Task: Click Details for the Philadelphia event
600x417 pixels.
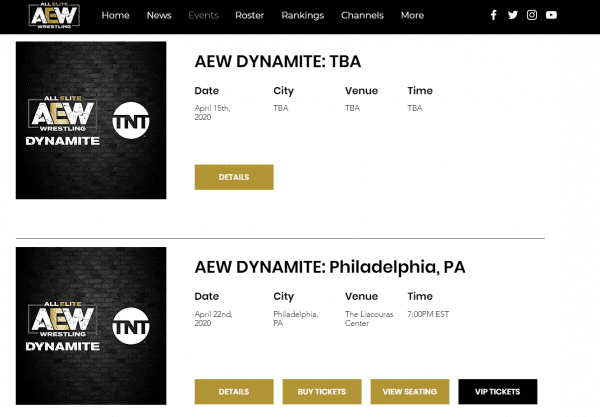Action: tap(233, 392)
